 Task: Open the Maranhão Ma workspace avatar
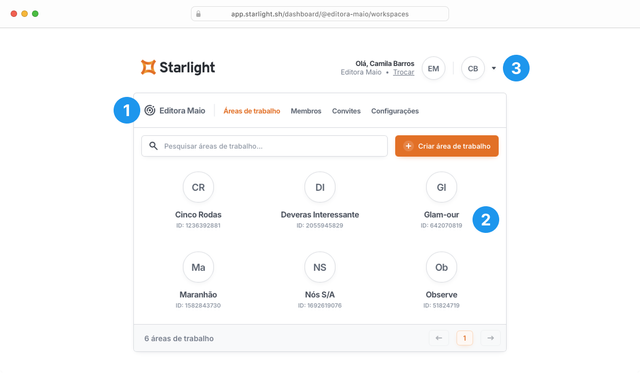(x=198, y=267)
